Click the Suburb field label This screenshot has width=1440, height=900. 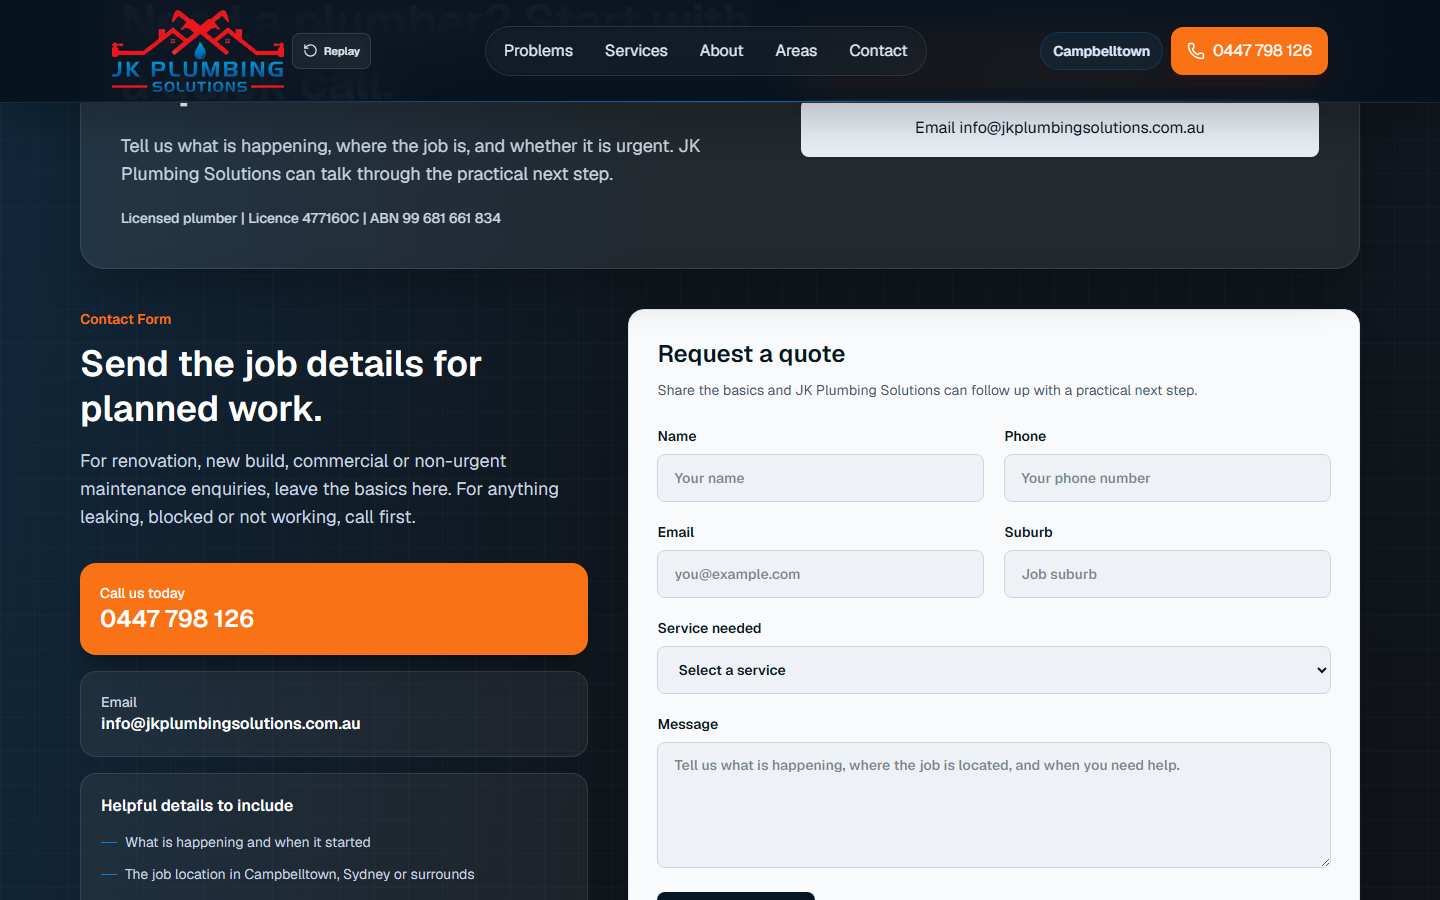tap(1028, 532)
